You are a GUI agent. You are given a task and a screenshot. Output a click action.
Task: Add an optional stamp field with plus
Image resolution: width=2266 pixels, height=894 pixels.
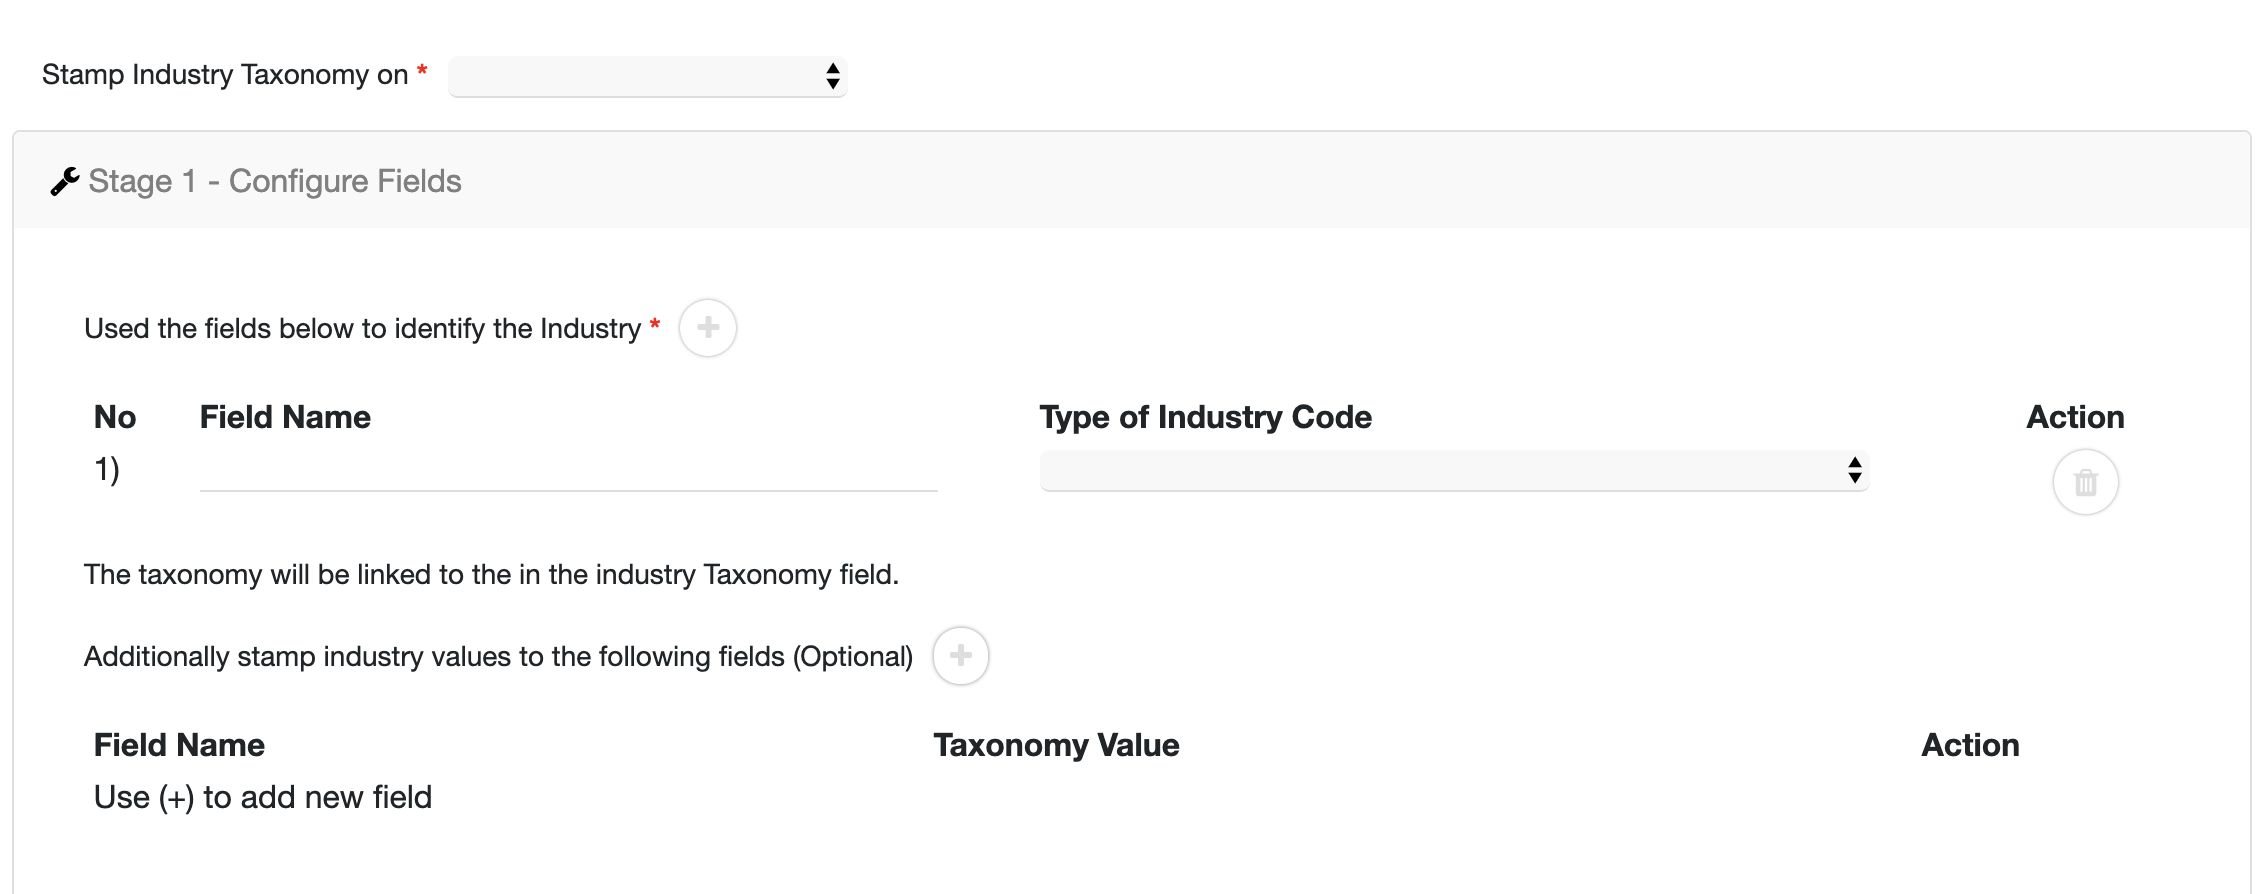click(960, 656)
